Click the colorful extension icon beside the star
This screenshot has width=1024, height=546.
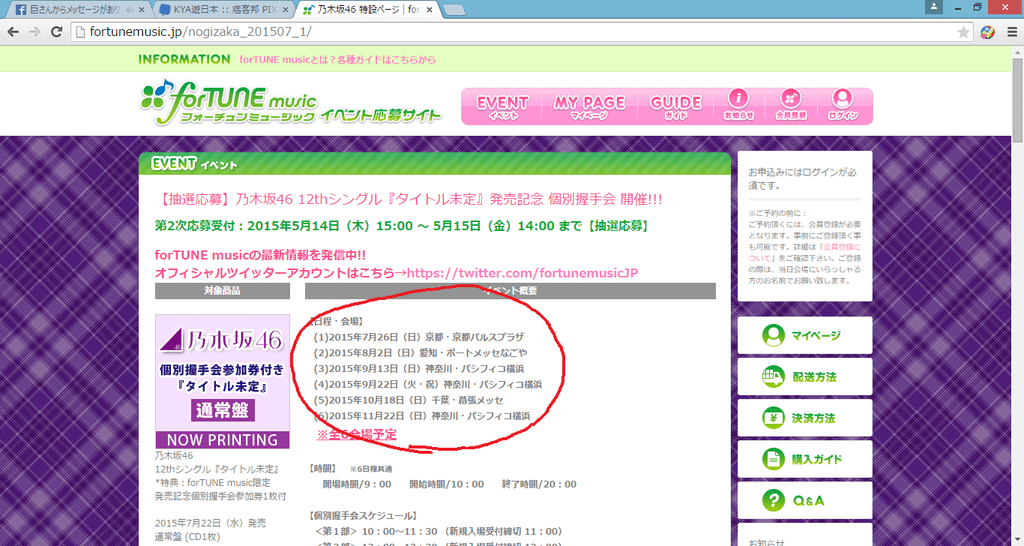(987, 31)
